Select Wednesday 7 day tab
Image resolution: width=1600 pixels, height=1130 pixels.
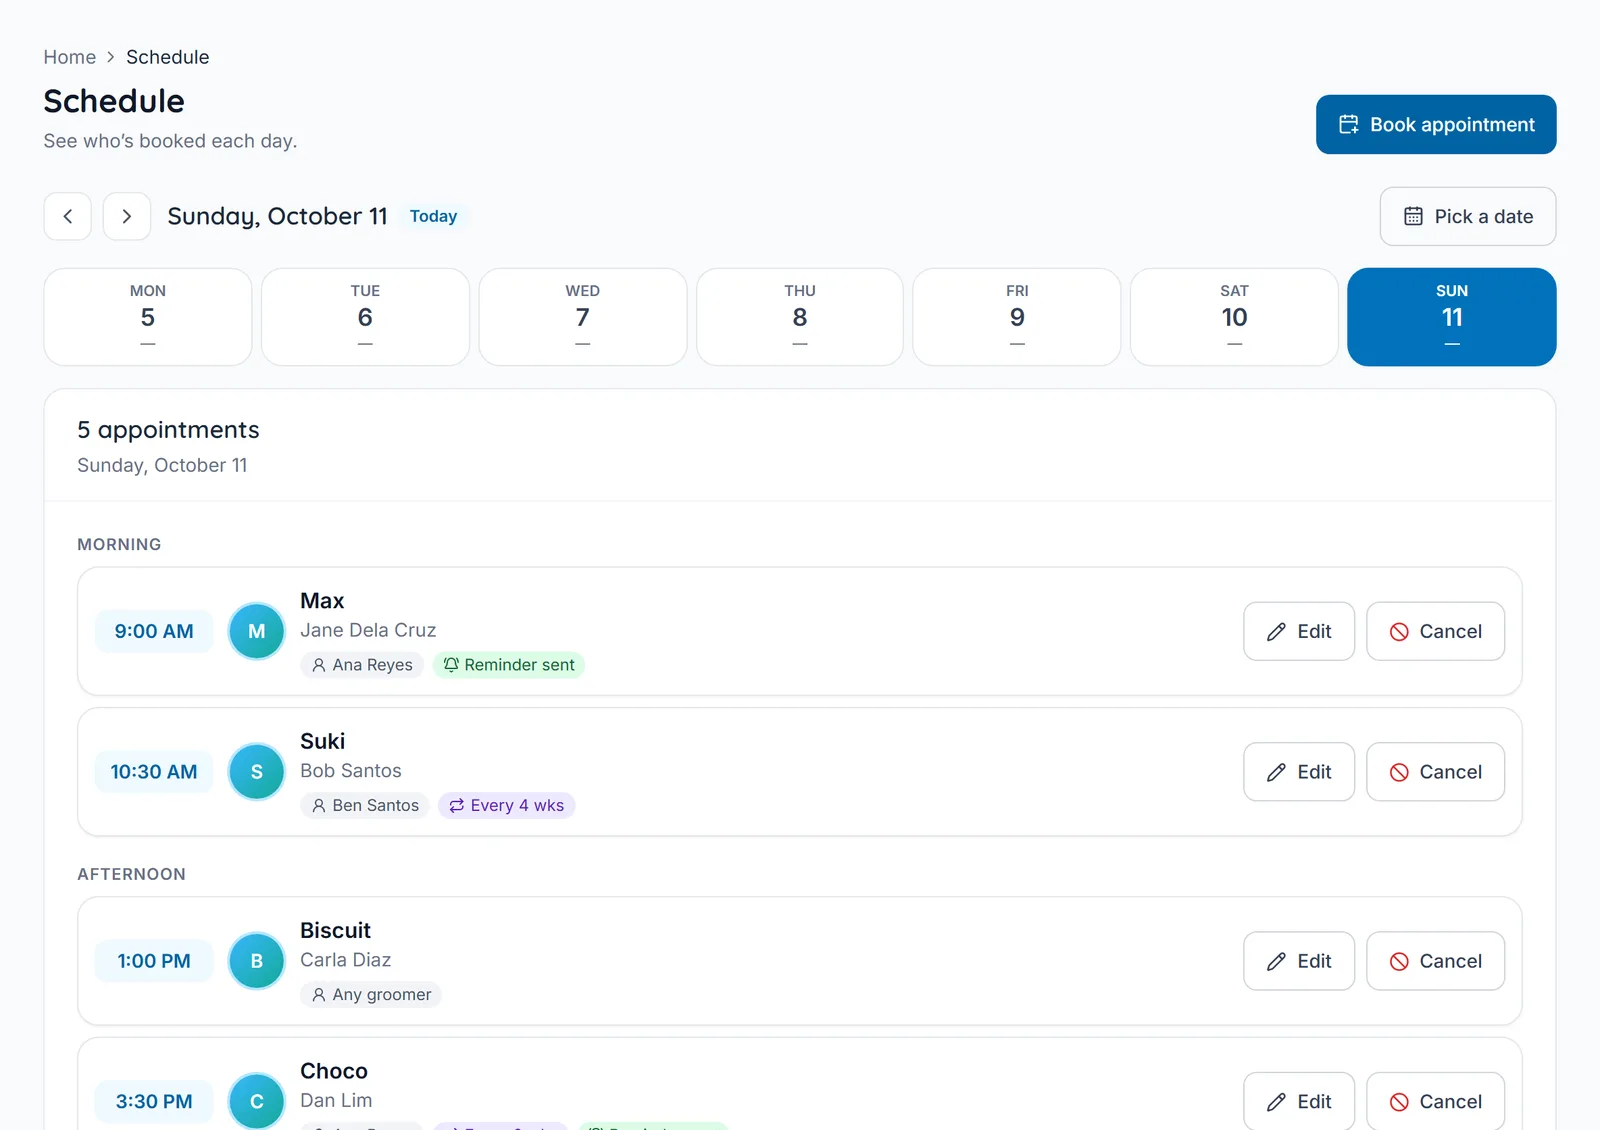(583, 317)
